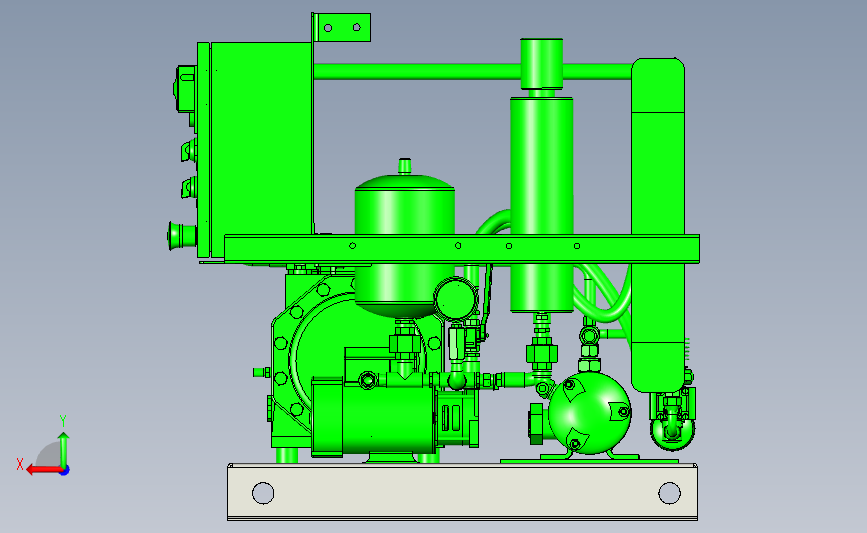Image resolution: width=867 pixels, height=533 pixels.
Task: Select the mushroom-shaped button on the control box
Action: click(182, 236)
